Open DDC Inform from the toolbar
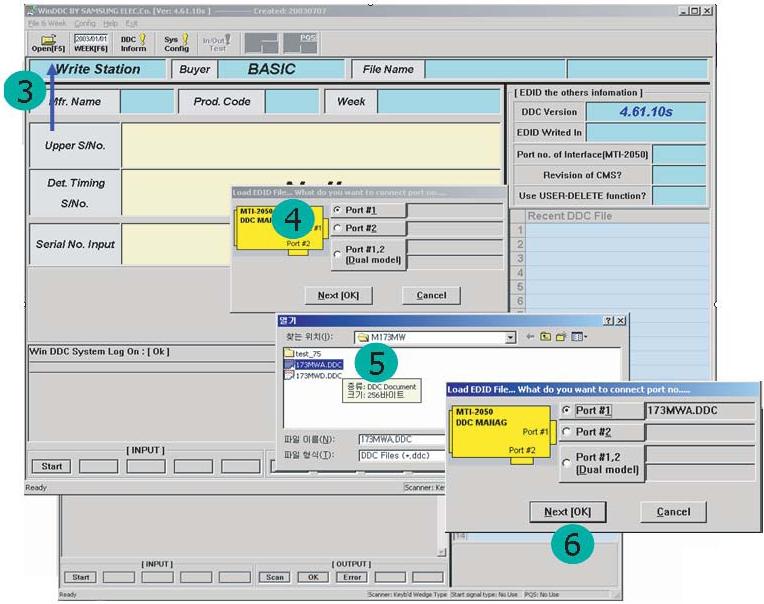The image size is (764, 604). point(133,43)
